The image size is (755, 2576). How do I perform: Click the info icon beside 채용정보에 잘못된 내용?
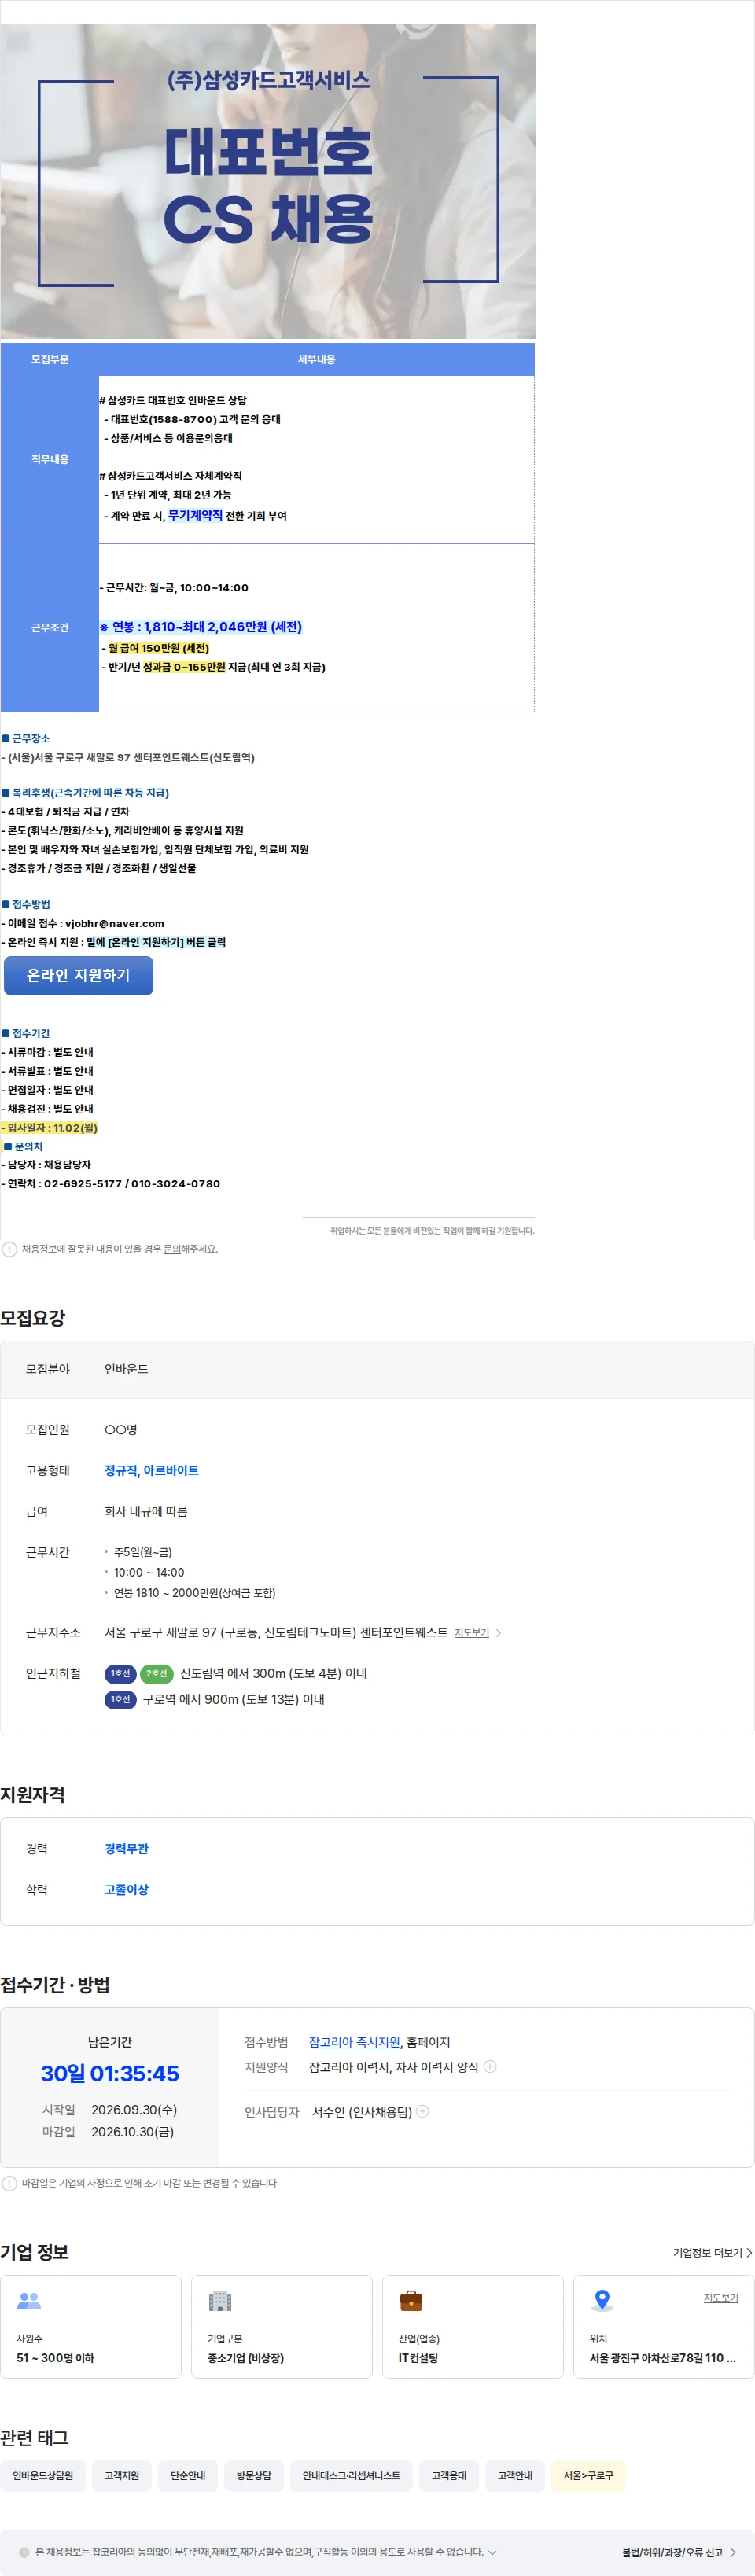tap(9, 1249)
